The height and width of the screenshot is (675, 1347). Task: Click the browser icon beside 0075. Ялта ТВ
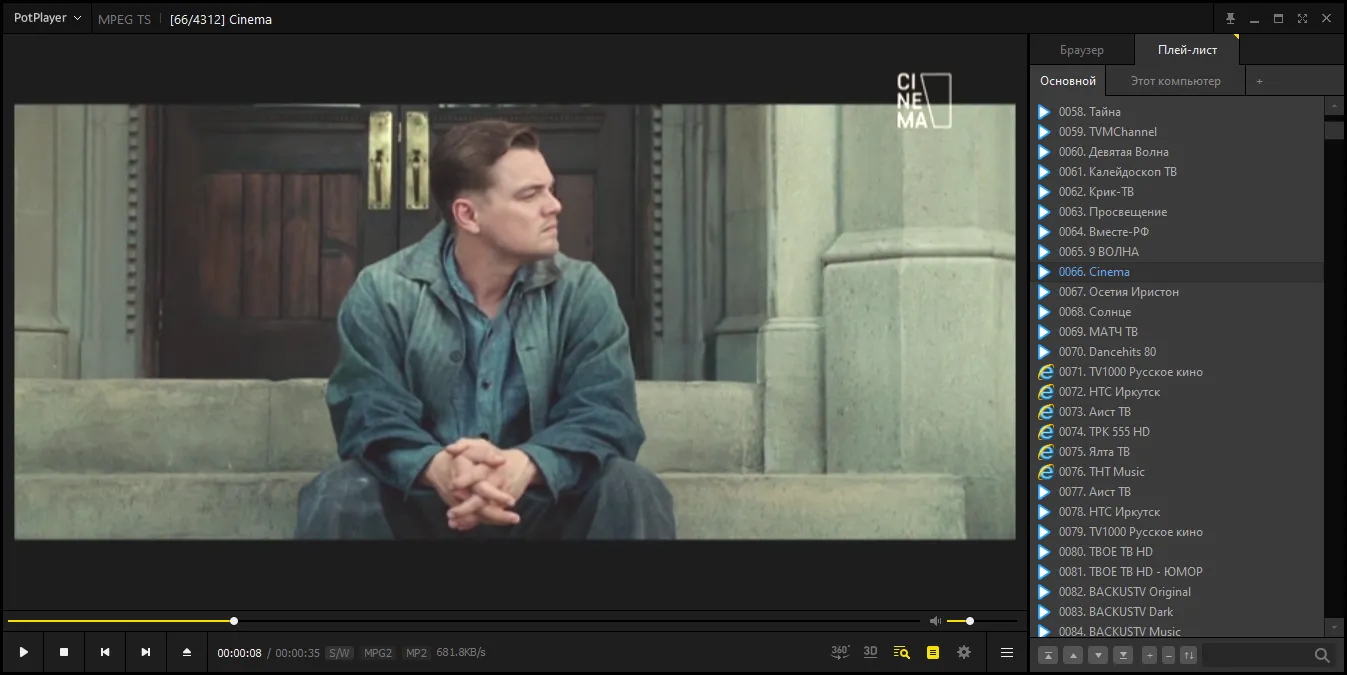pos(1046,452)
